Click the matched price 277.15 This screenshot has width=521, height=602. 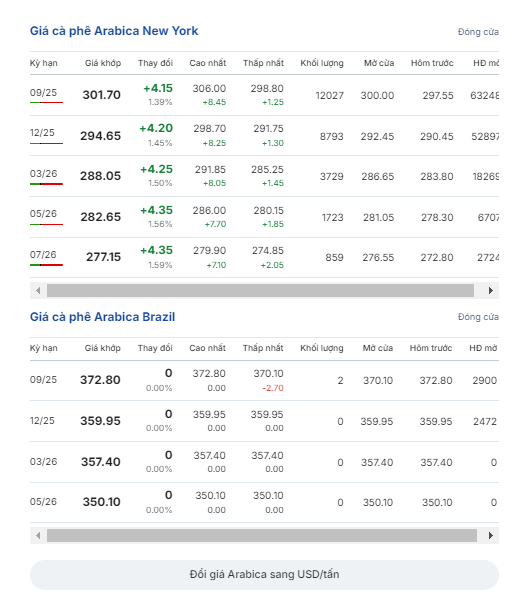104,257
